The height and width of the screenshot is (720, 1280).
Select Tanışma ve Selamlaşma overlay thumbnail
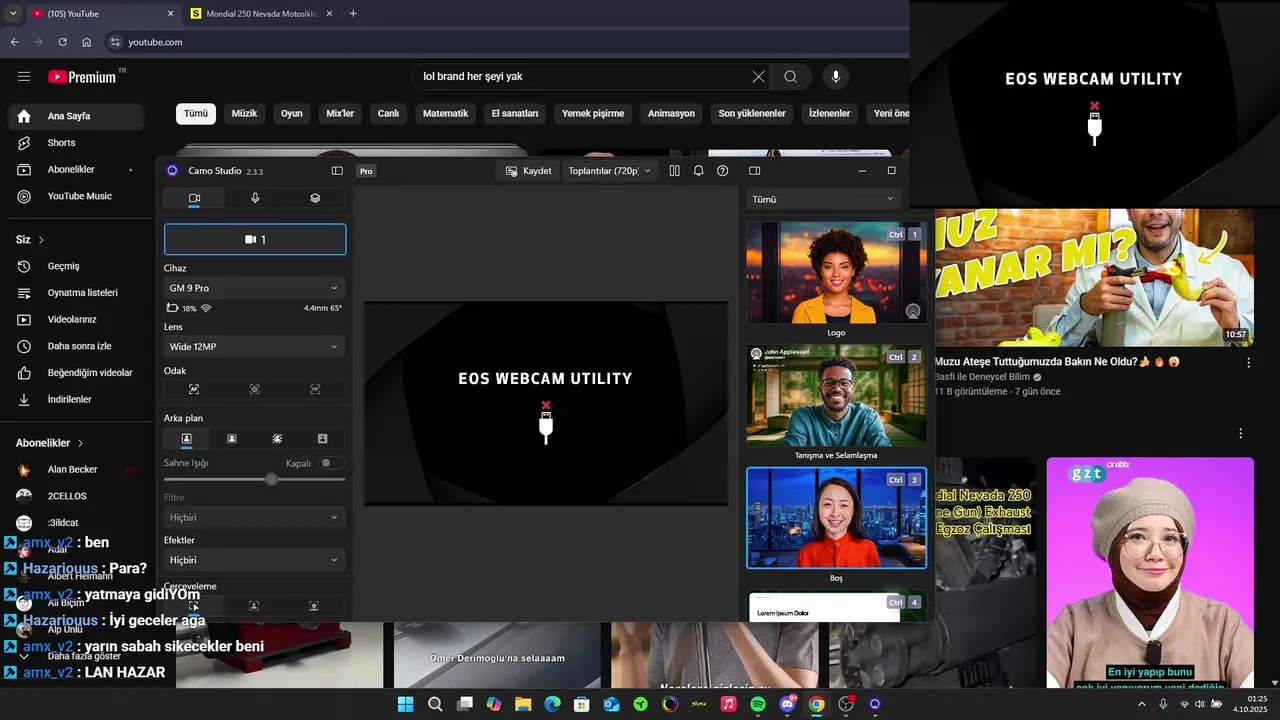tap(836, 396)
